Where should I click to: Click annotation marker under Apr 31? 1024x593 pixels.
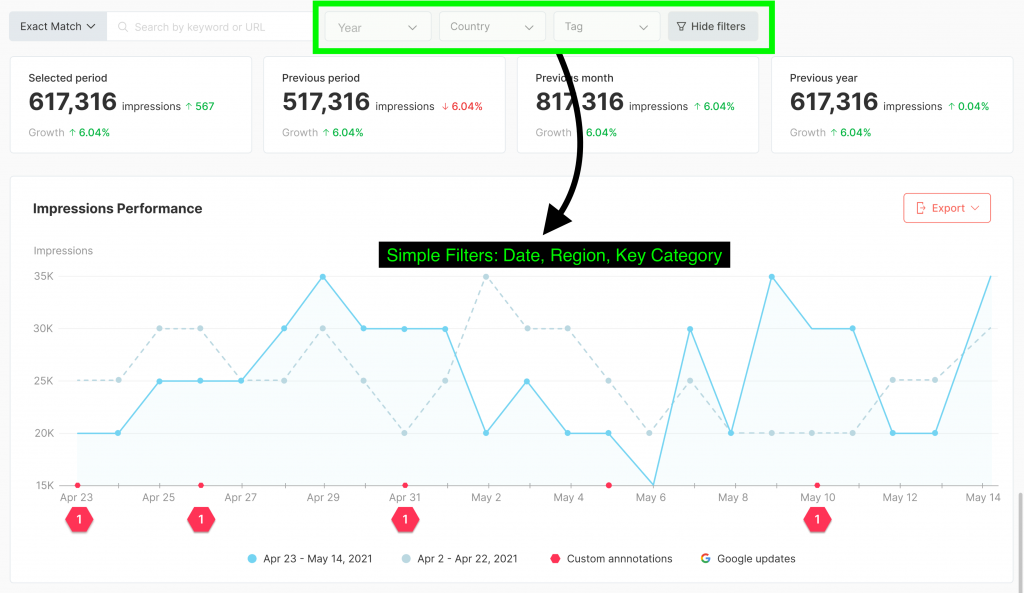click(x=406, y=520)
